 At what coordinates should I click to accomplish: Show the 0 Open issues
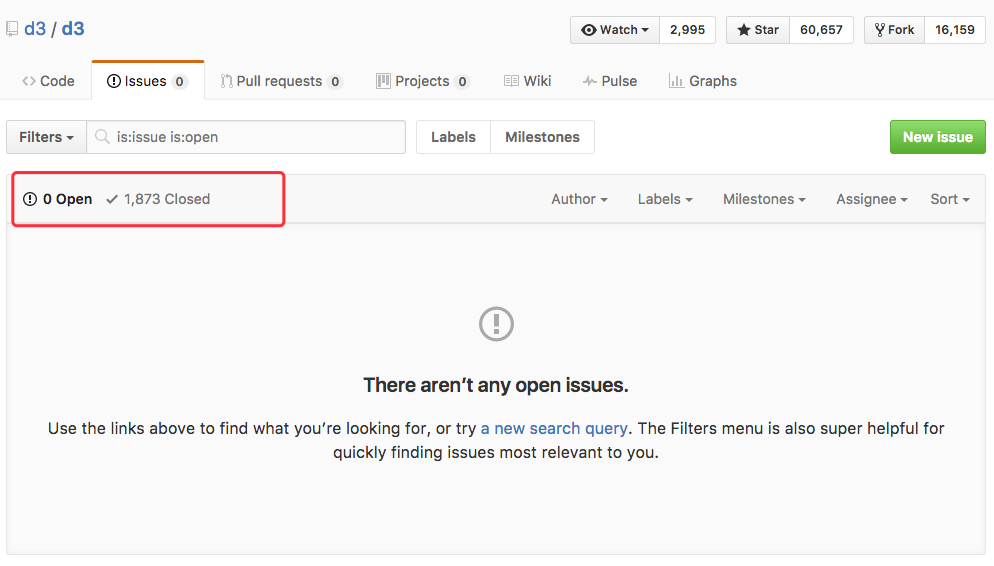pyautogui.click(x=58, y=199)
